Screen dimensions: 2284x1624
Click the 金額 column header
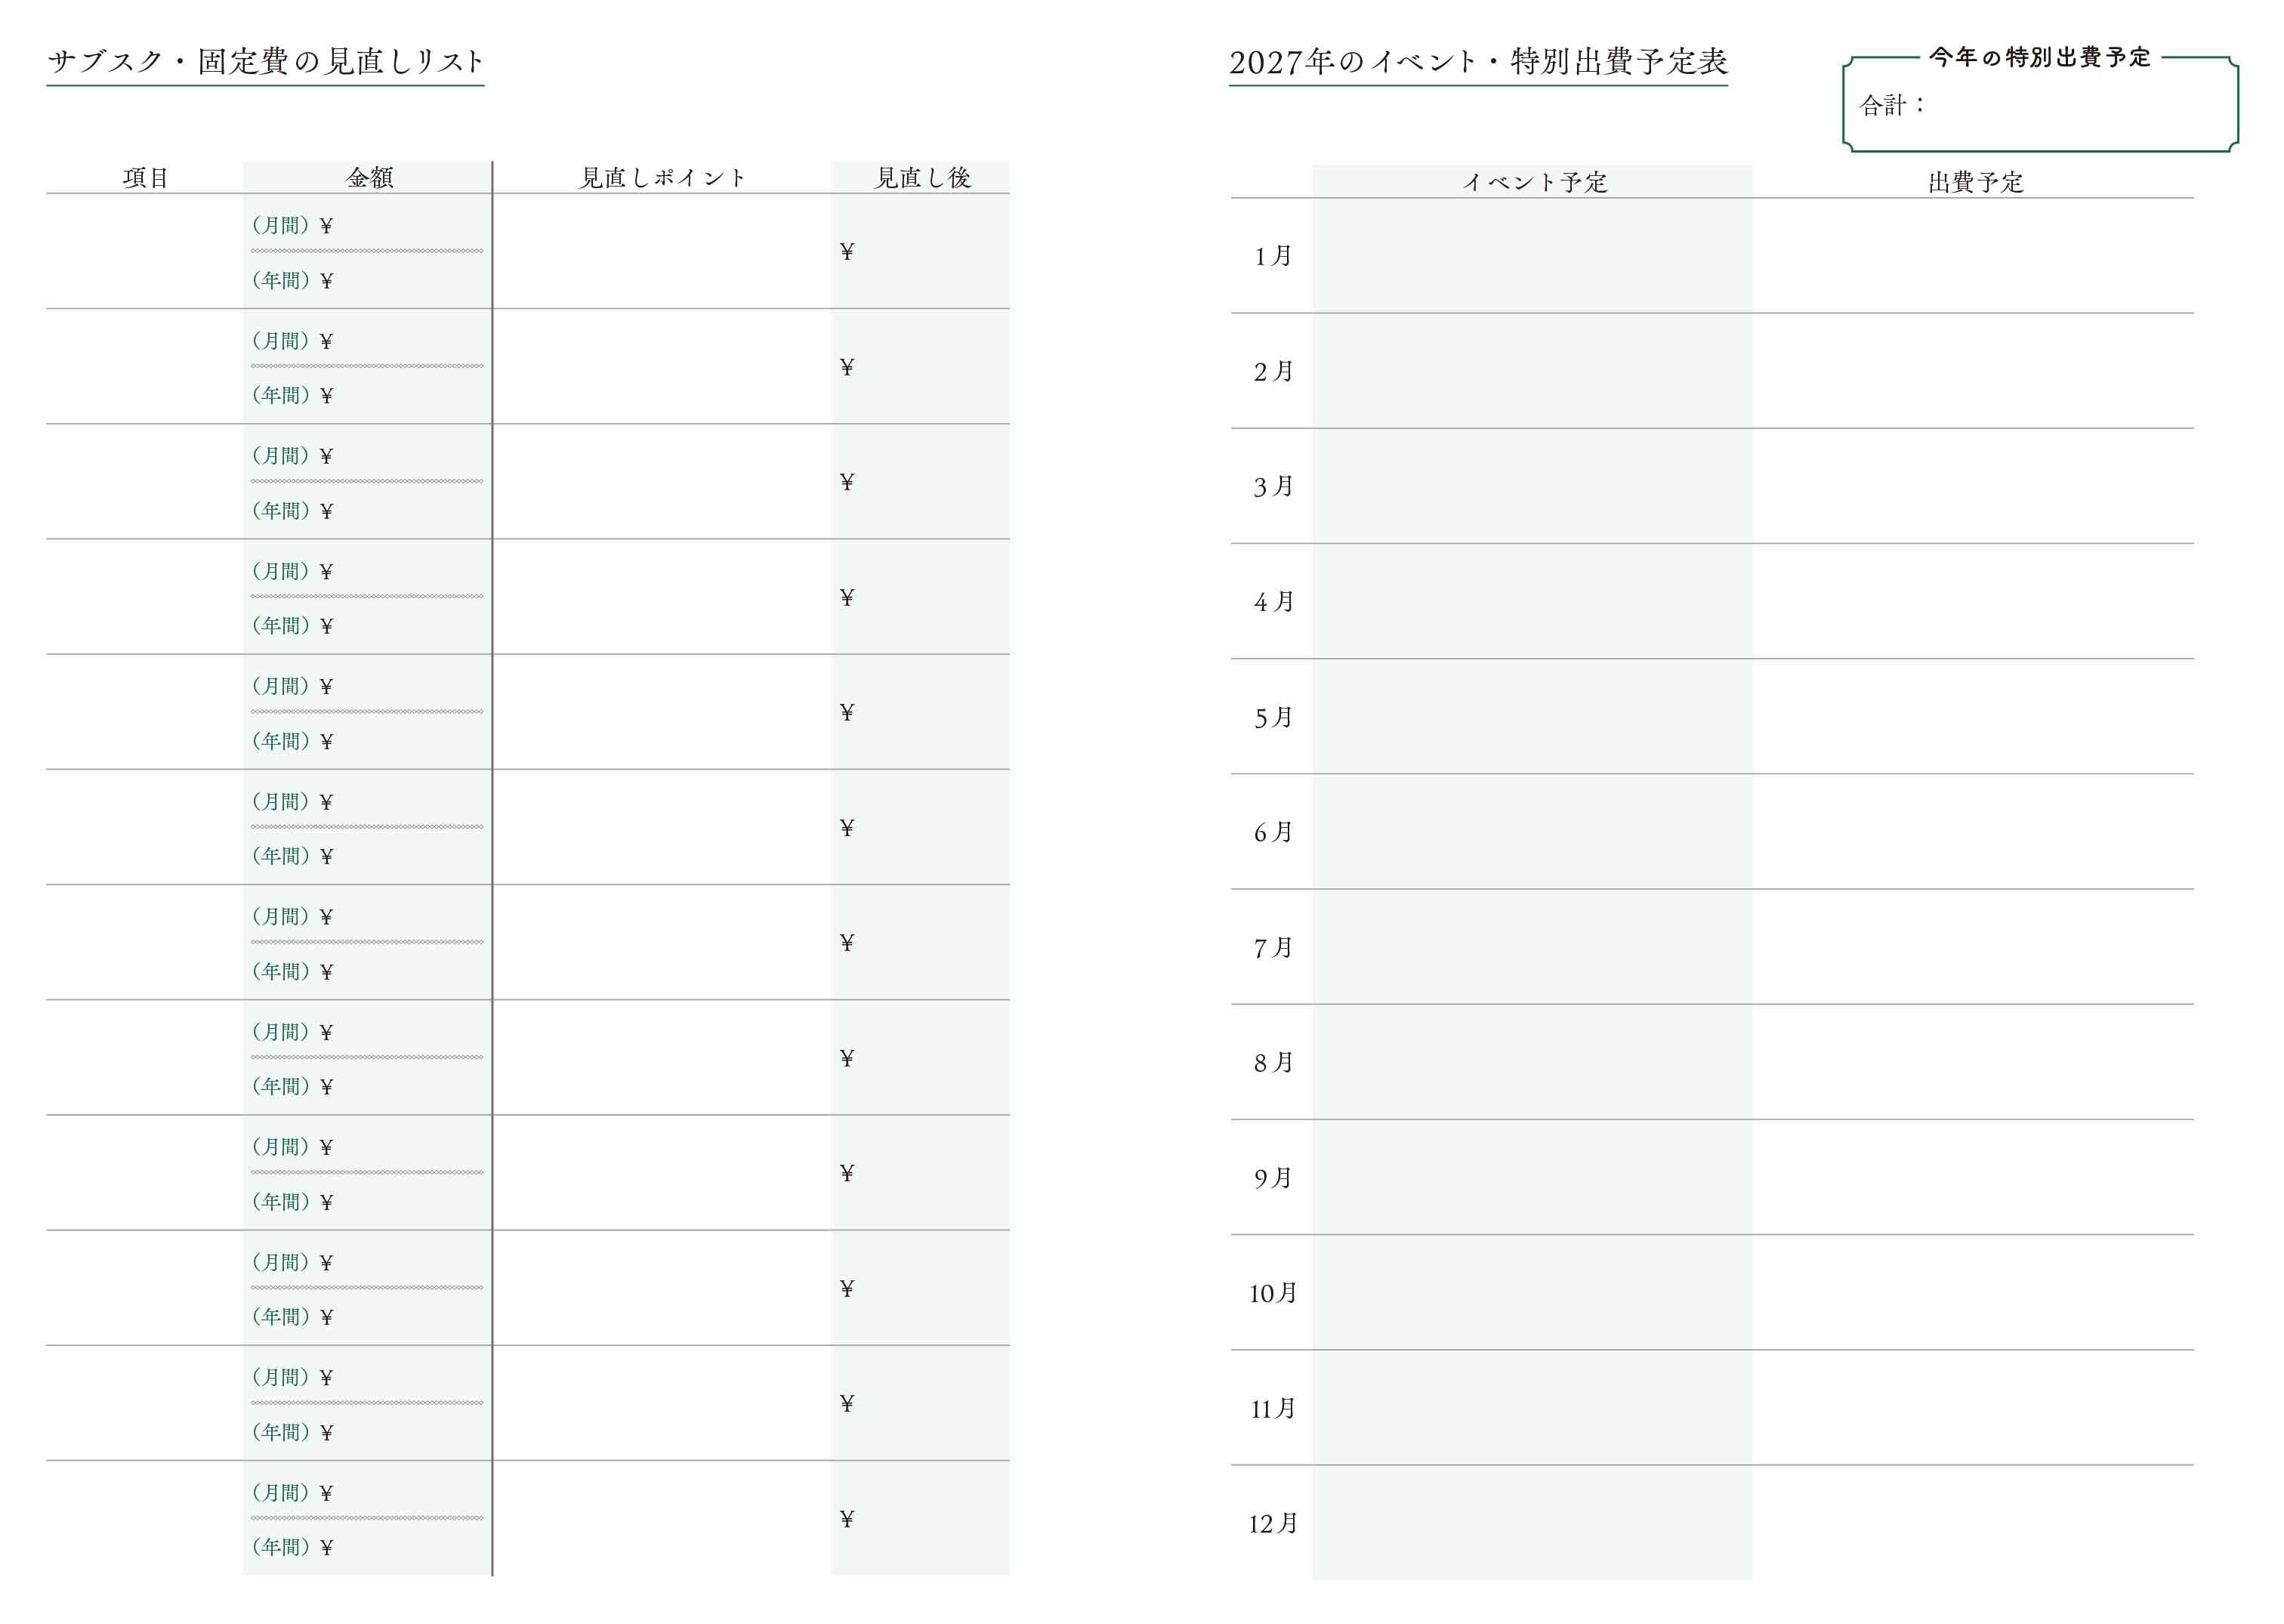coord(369,178)
